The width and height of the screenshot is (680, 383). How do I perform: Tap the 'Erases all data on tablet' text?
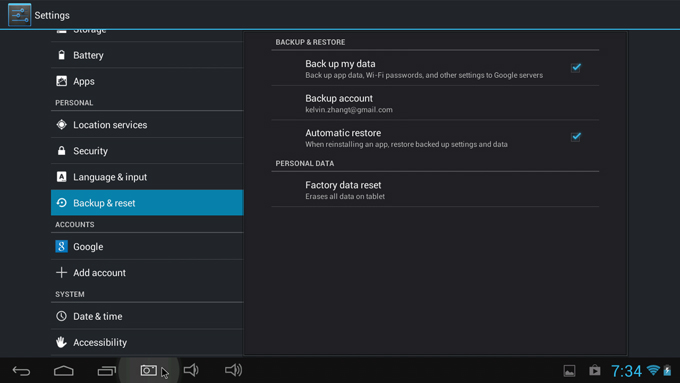(345, 196)
